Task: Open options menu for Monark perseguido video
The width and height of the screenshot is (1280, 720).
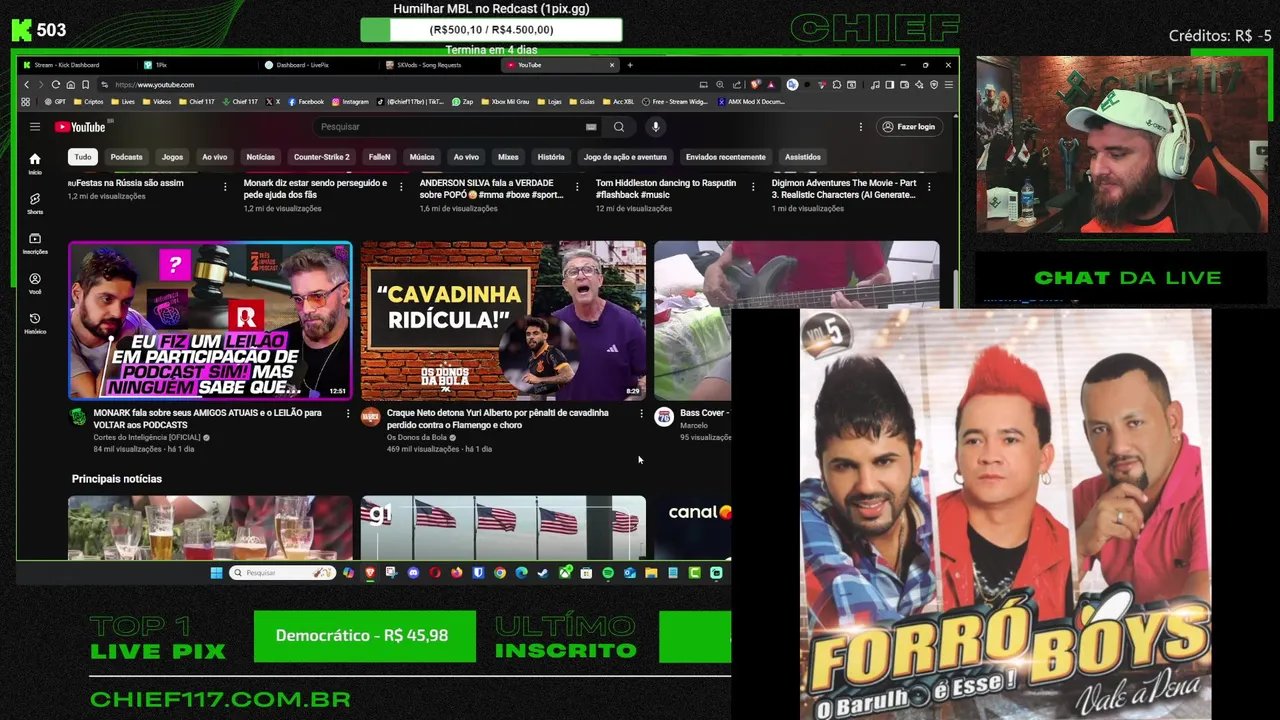Action: [x=402, y=187]
